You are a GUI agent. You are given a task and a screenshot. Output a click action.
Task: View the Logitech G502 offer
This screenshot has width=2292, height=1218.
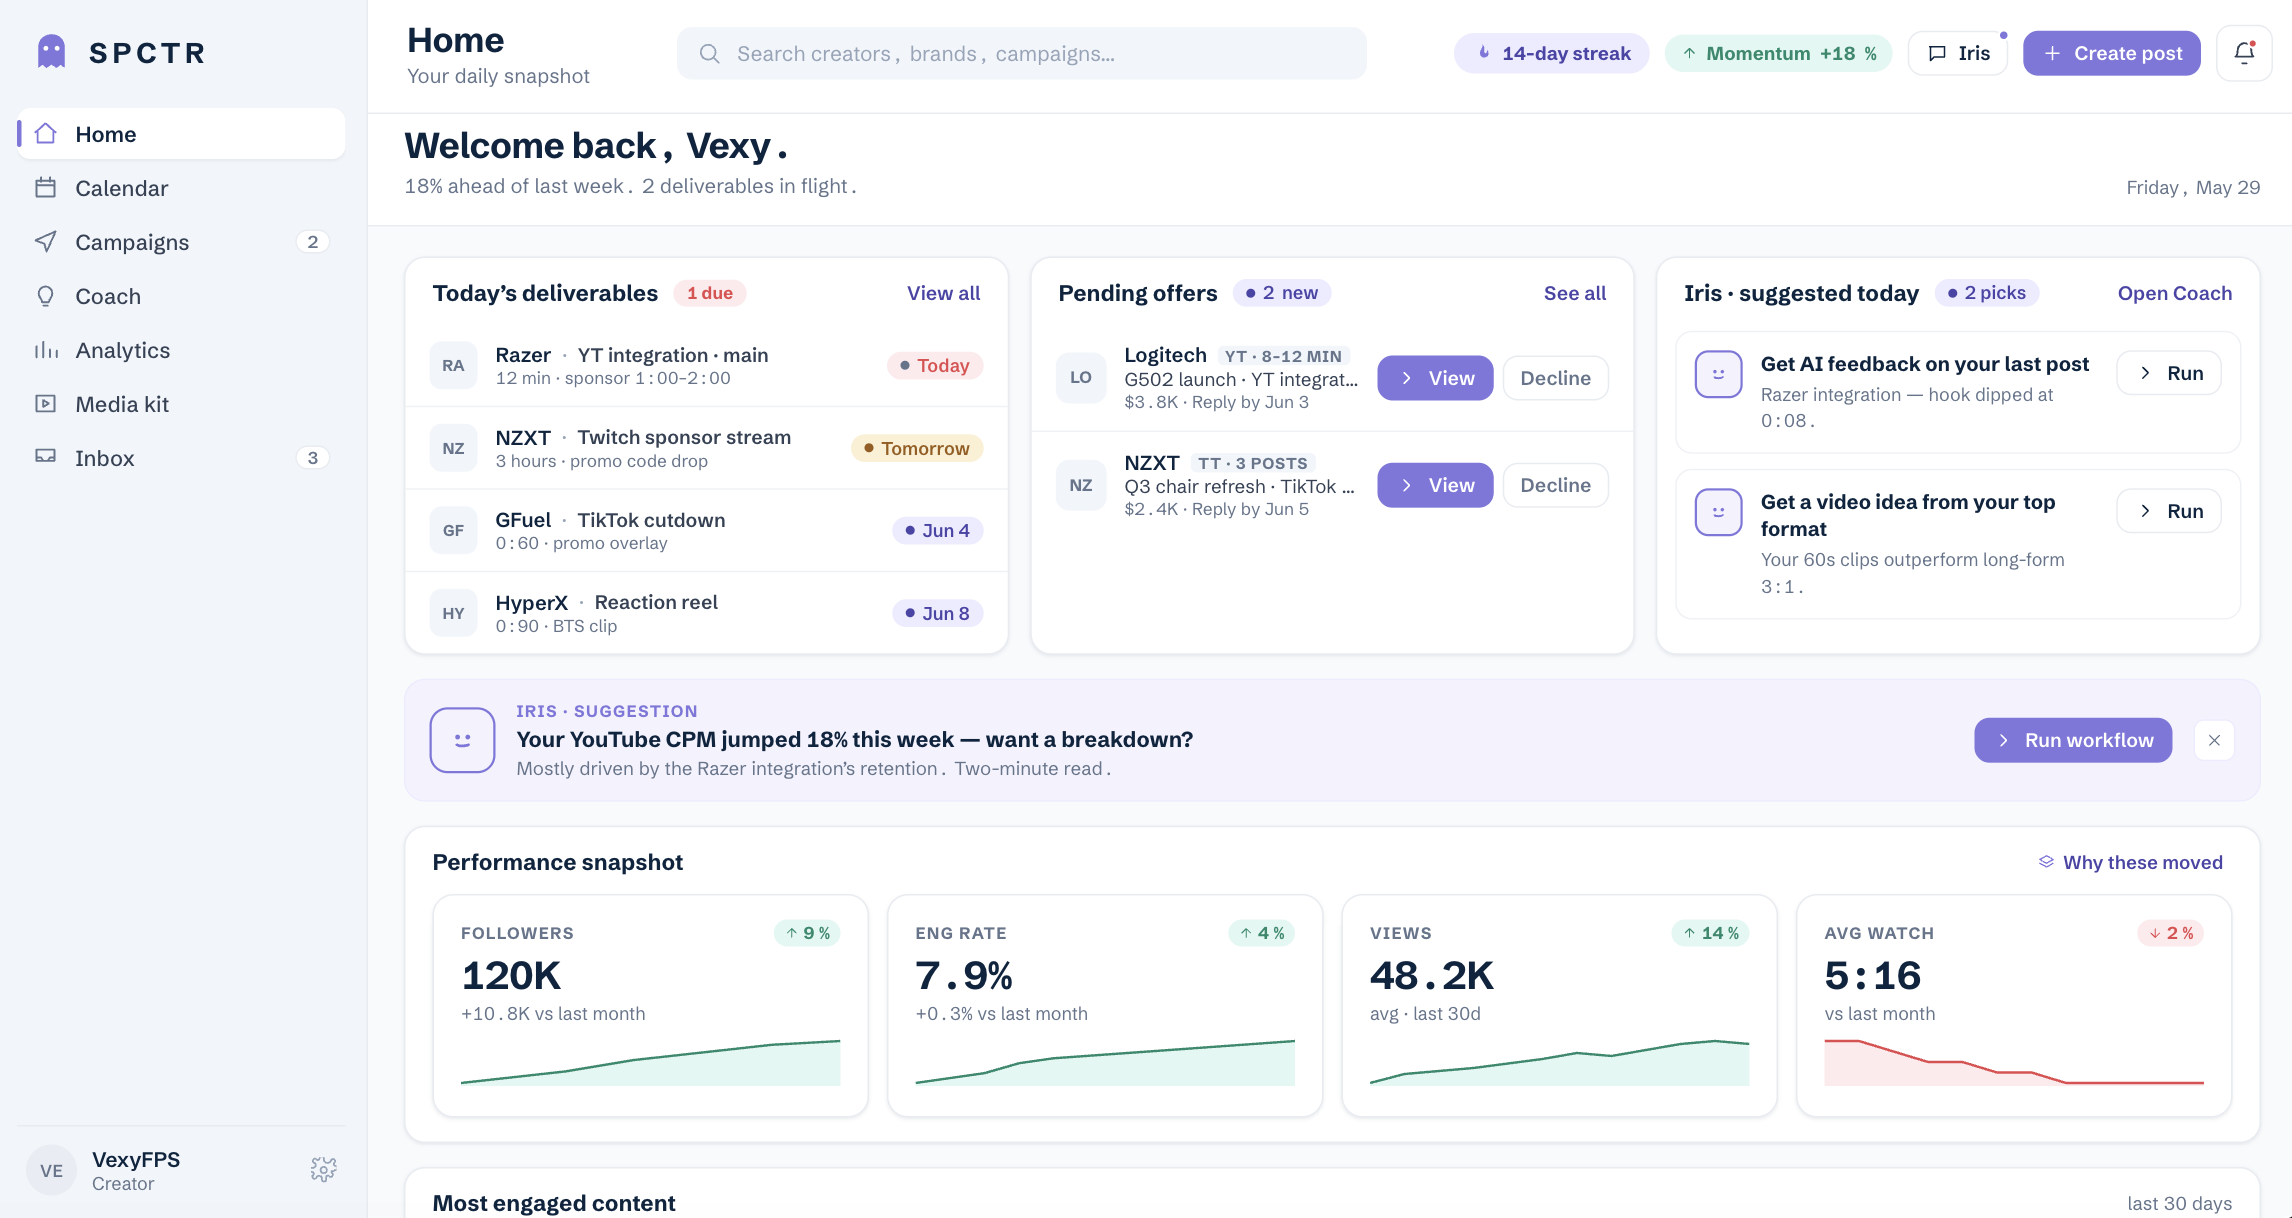coord(1435,378)
